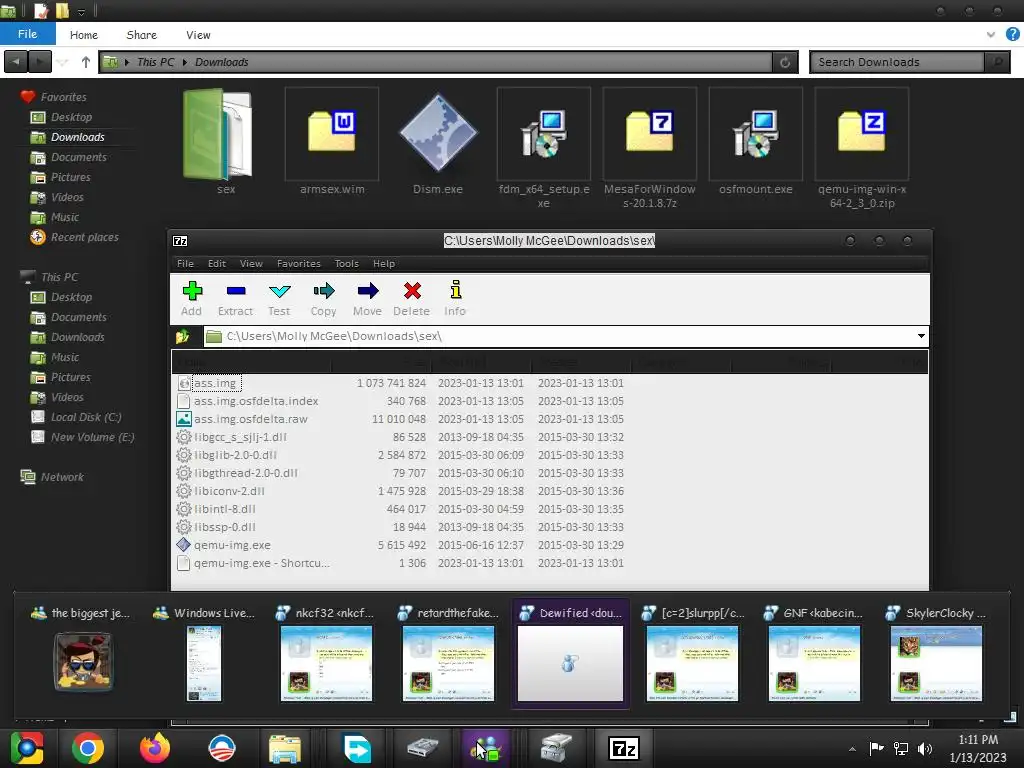Switch to the Explorer Home ribbon tab
Screen dimensions: 1024x768
click(84, 35)
